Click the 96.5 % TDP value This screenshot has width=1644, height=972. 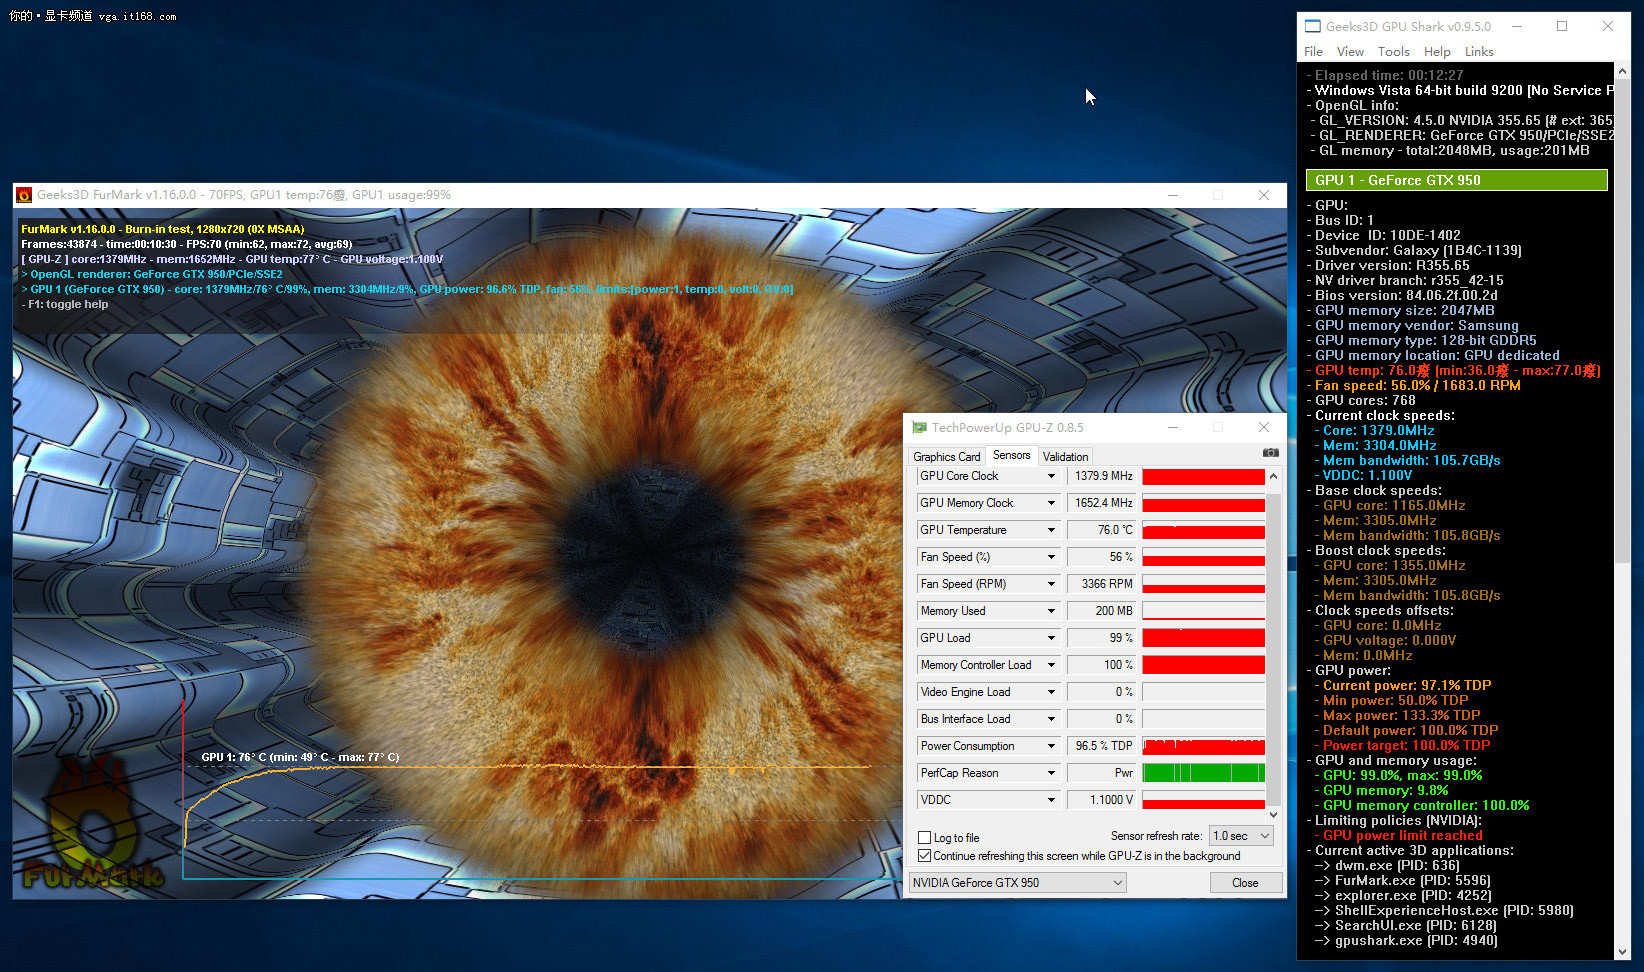(1102, 746)
